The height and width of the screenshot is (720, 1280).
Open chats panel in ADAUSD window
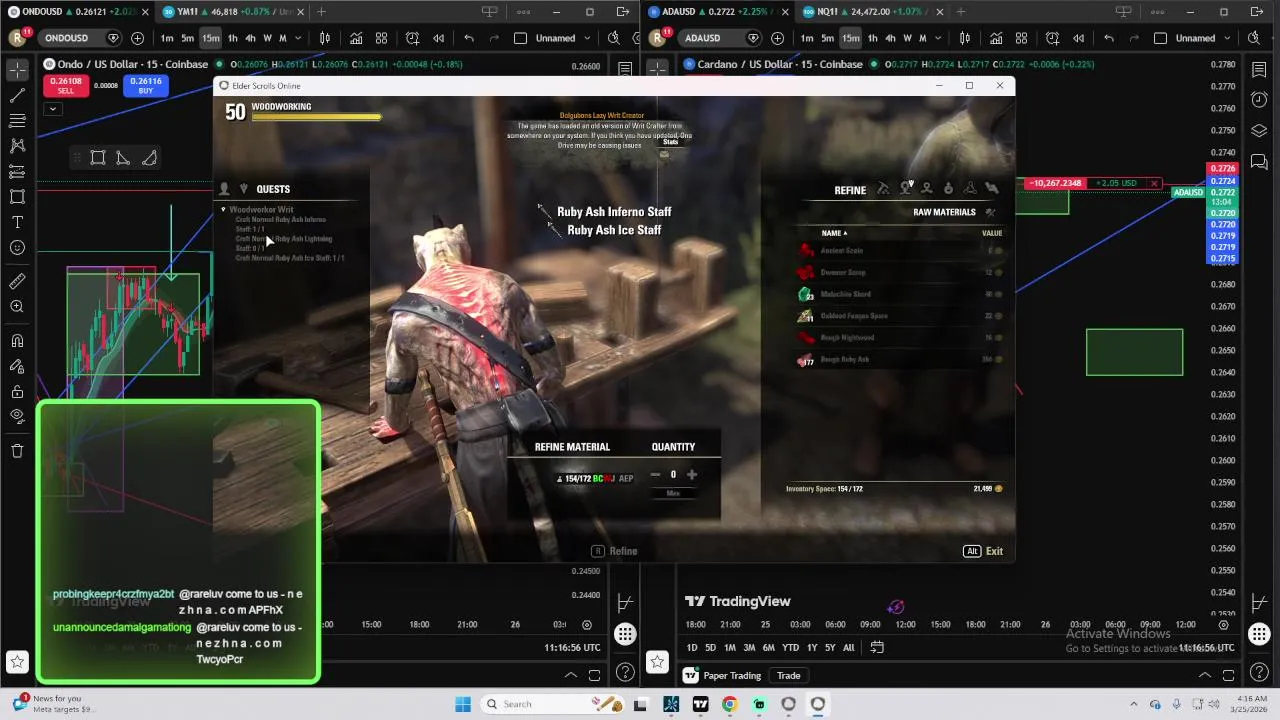pyautogui.click(x=1259, y=161)
